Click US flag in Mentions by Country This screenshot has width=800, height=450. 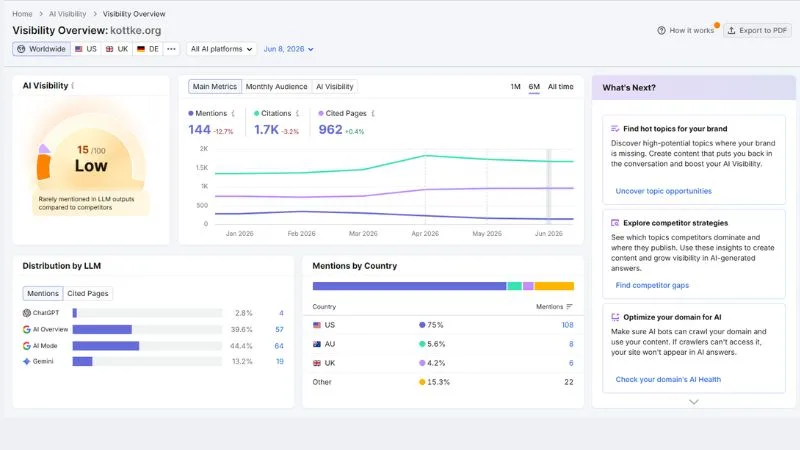pyautogui.click(x=317, y=325)
